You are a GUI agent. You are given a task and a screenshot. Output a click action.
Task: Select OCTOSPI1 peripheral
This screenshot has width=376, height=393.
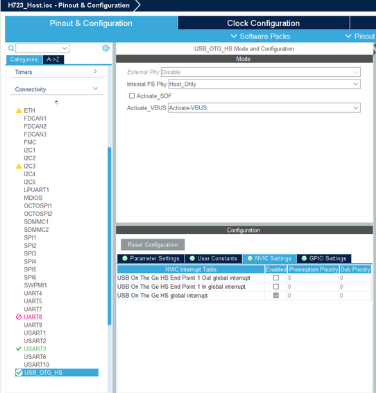click(38, 206)
